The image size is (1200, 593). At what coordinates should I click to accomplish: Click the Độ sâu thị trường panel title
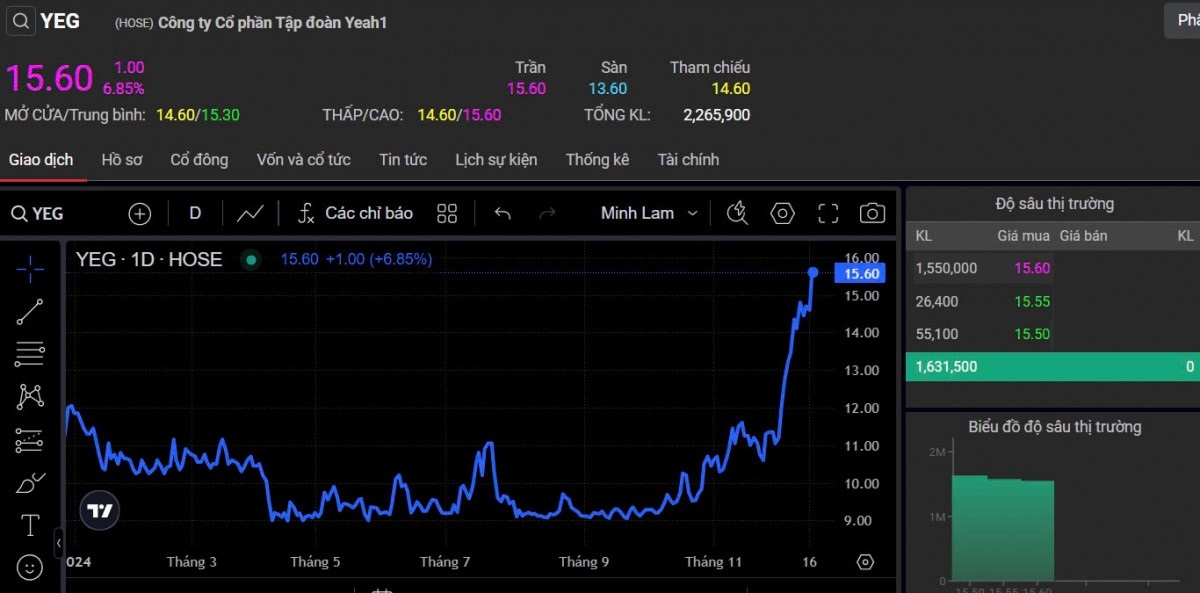click(x=1054, y=204)
